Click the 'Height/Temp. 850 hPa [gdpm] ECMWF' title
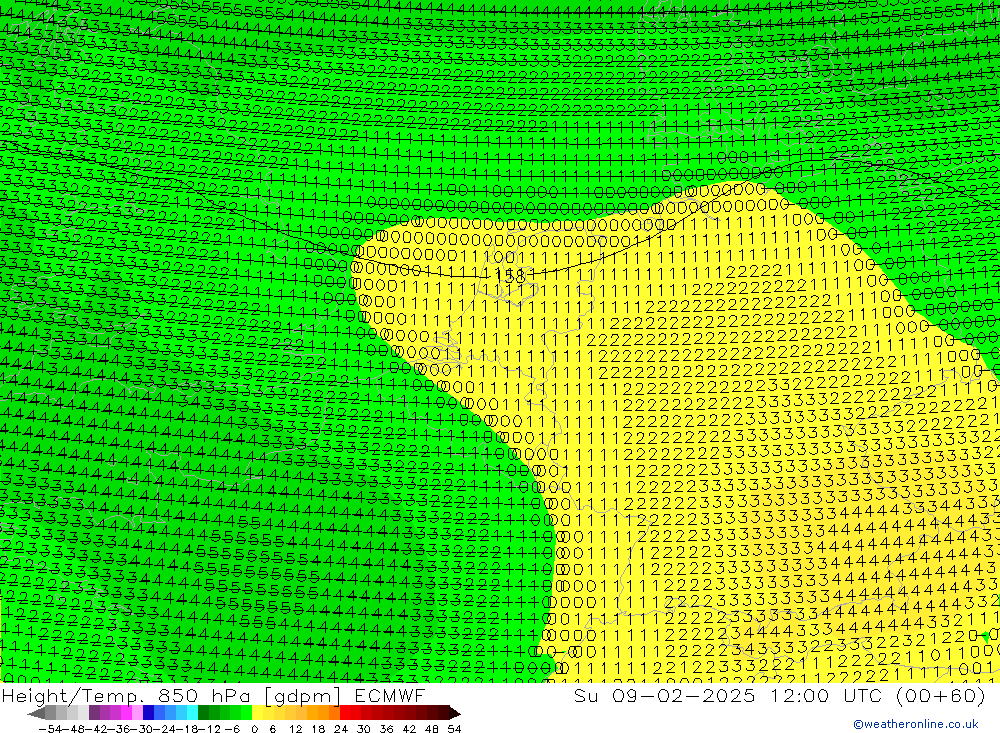 pyautogui.click(x=213, y=695)
